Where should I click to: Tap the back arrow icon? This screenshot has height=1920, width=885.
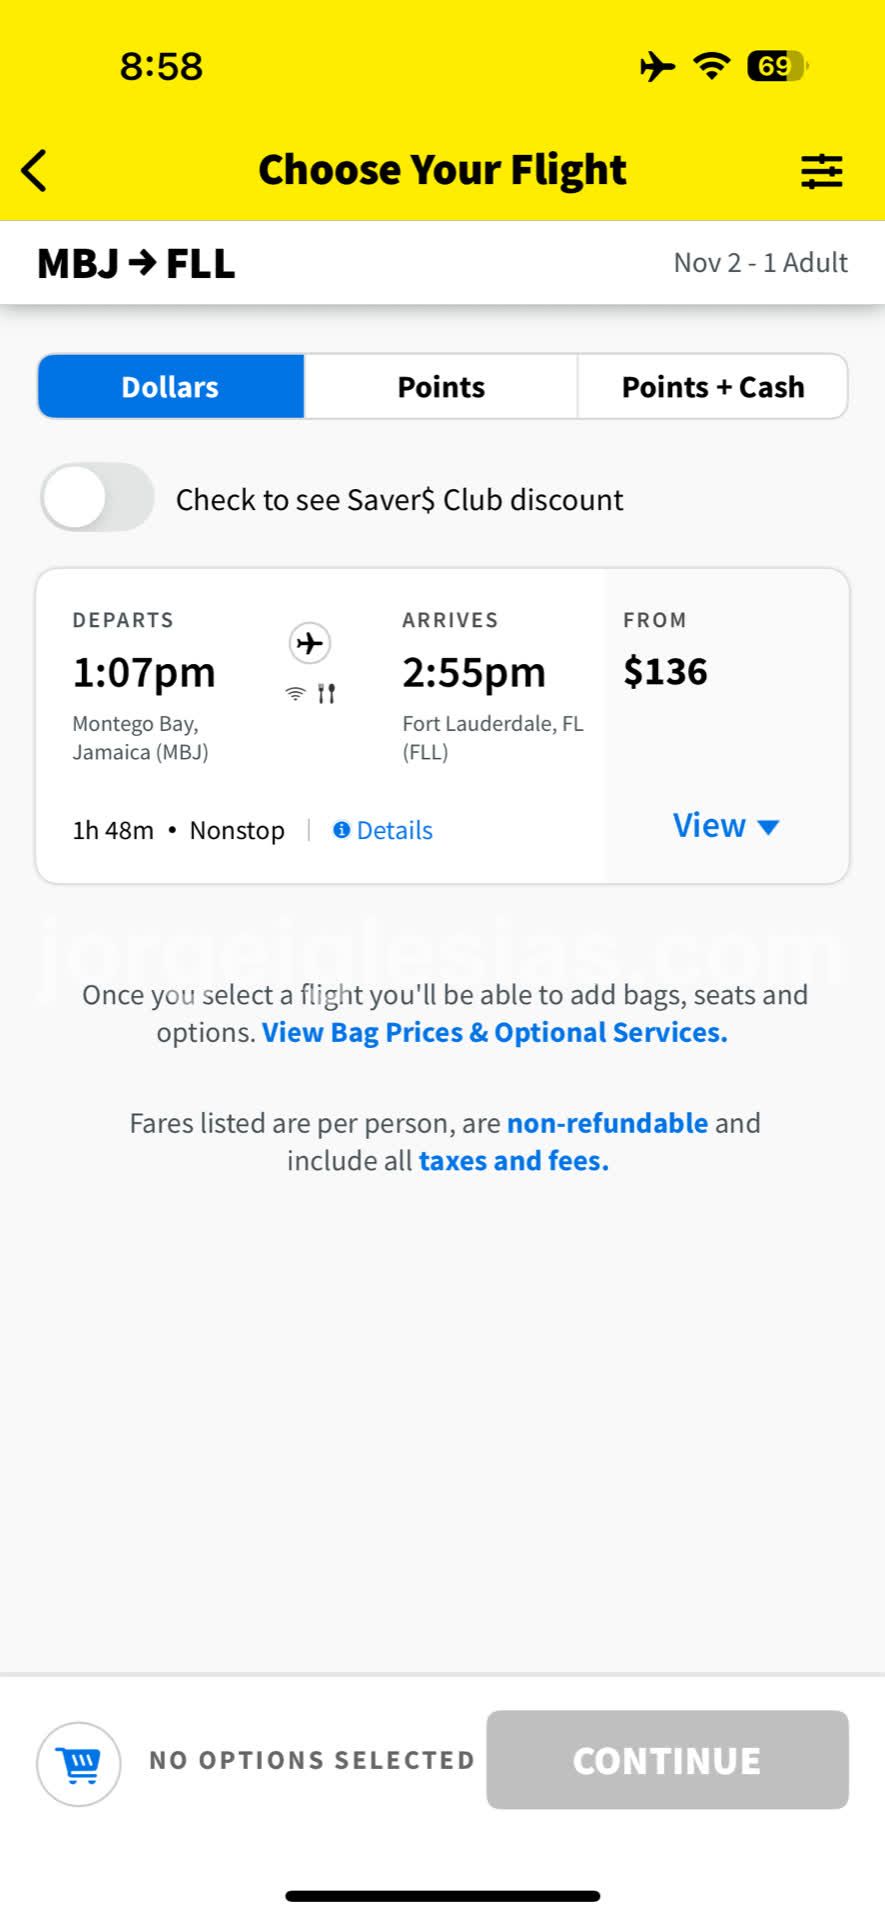point(35,170)
